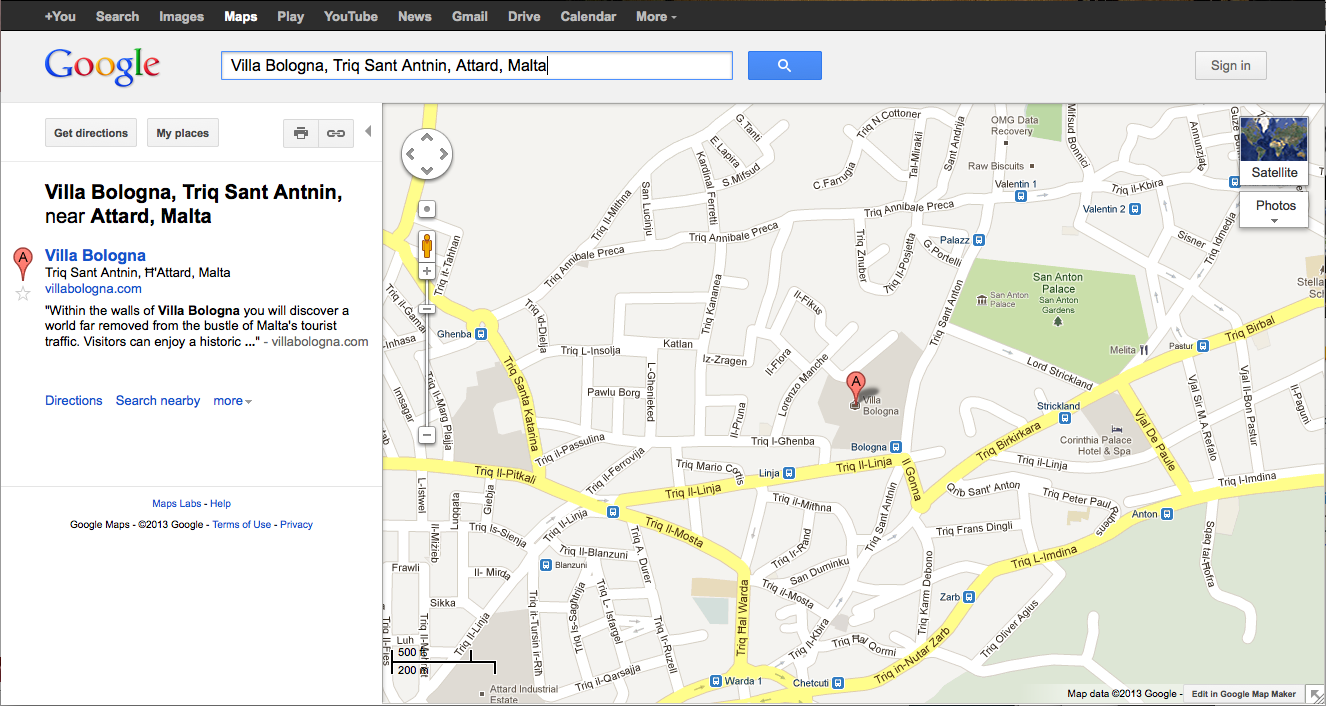This screenshot has height=706, width=1326.
Task: Click the Anton bus stop icon
Action: 1166,515
